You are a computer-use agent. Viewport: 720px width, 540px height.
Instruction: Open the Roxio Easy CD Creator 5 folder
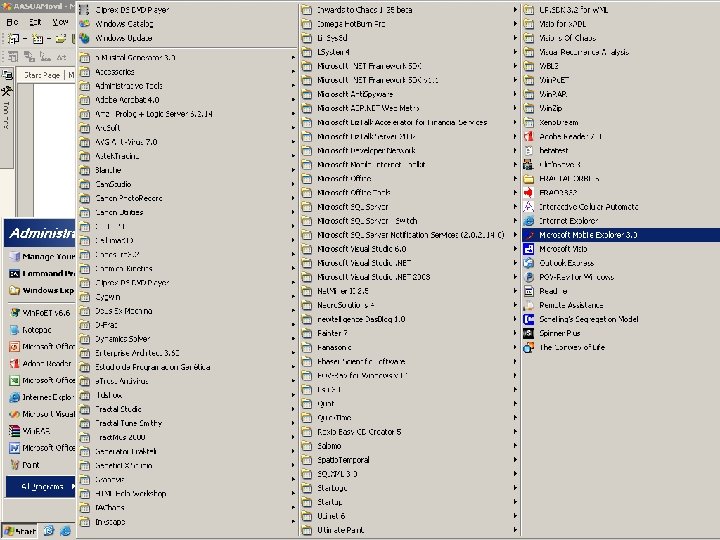pyautogui.click(x=410, y=432)
